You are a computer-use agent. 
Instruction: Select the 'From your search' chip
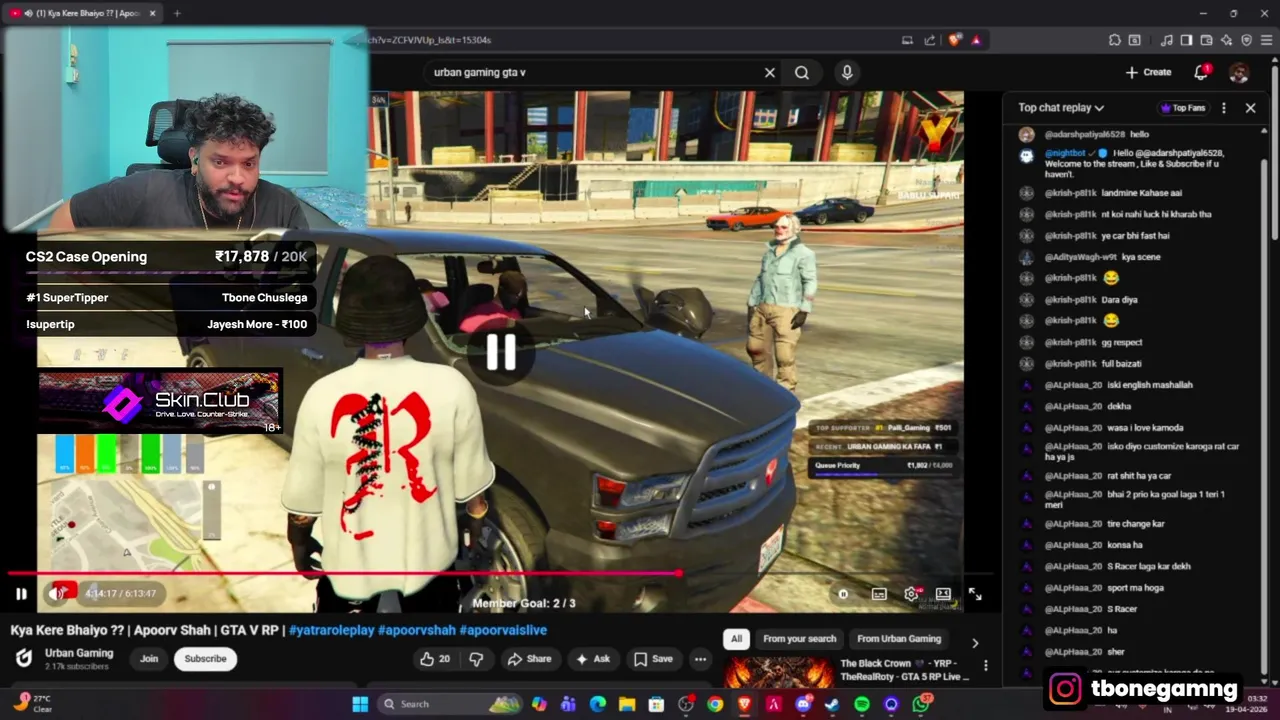[x=799, y=639]
